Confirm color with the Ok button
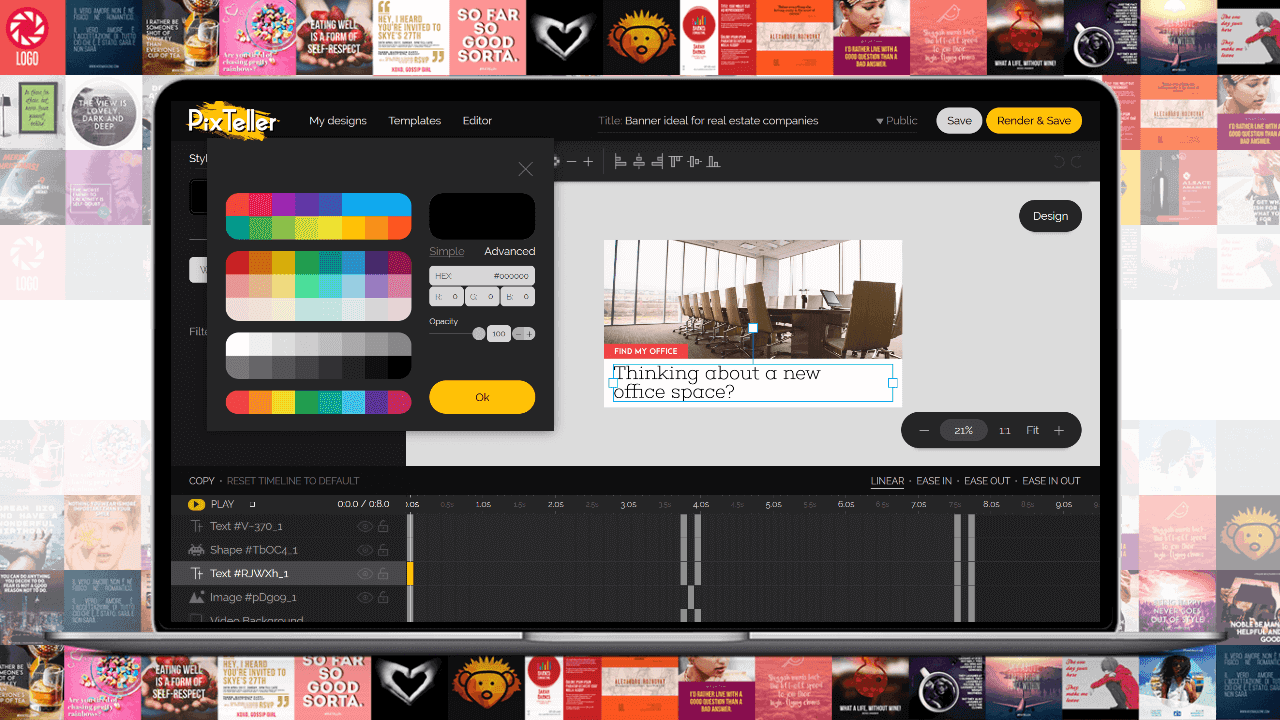1280x720 pixels. pos(482,397)
